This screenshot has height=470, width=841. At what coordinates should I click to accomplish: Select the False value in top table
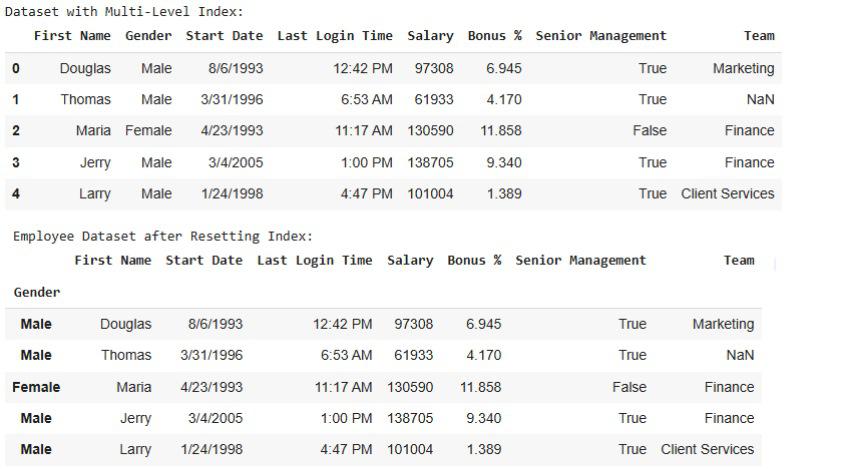pos(650,131)
